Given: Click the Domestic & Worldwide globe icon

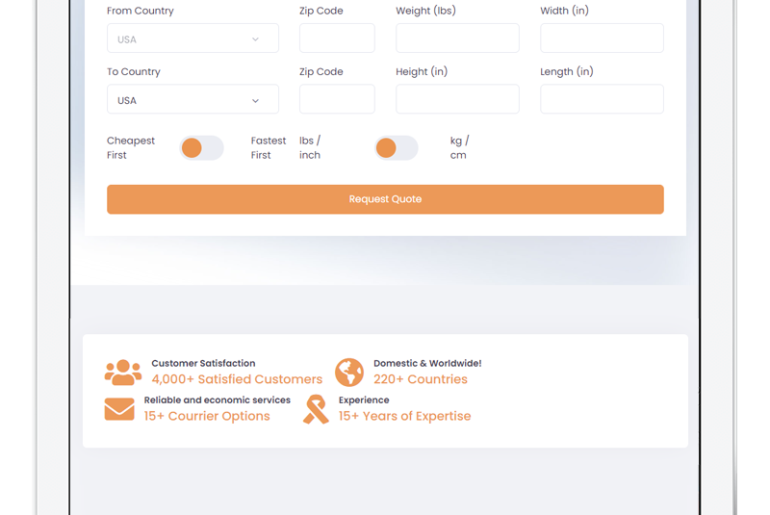Looking at the screenshot, I should tap(349, 372).
